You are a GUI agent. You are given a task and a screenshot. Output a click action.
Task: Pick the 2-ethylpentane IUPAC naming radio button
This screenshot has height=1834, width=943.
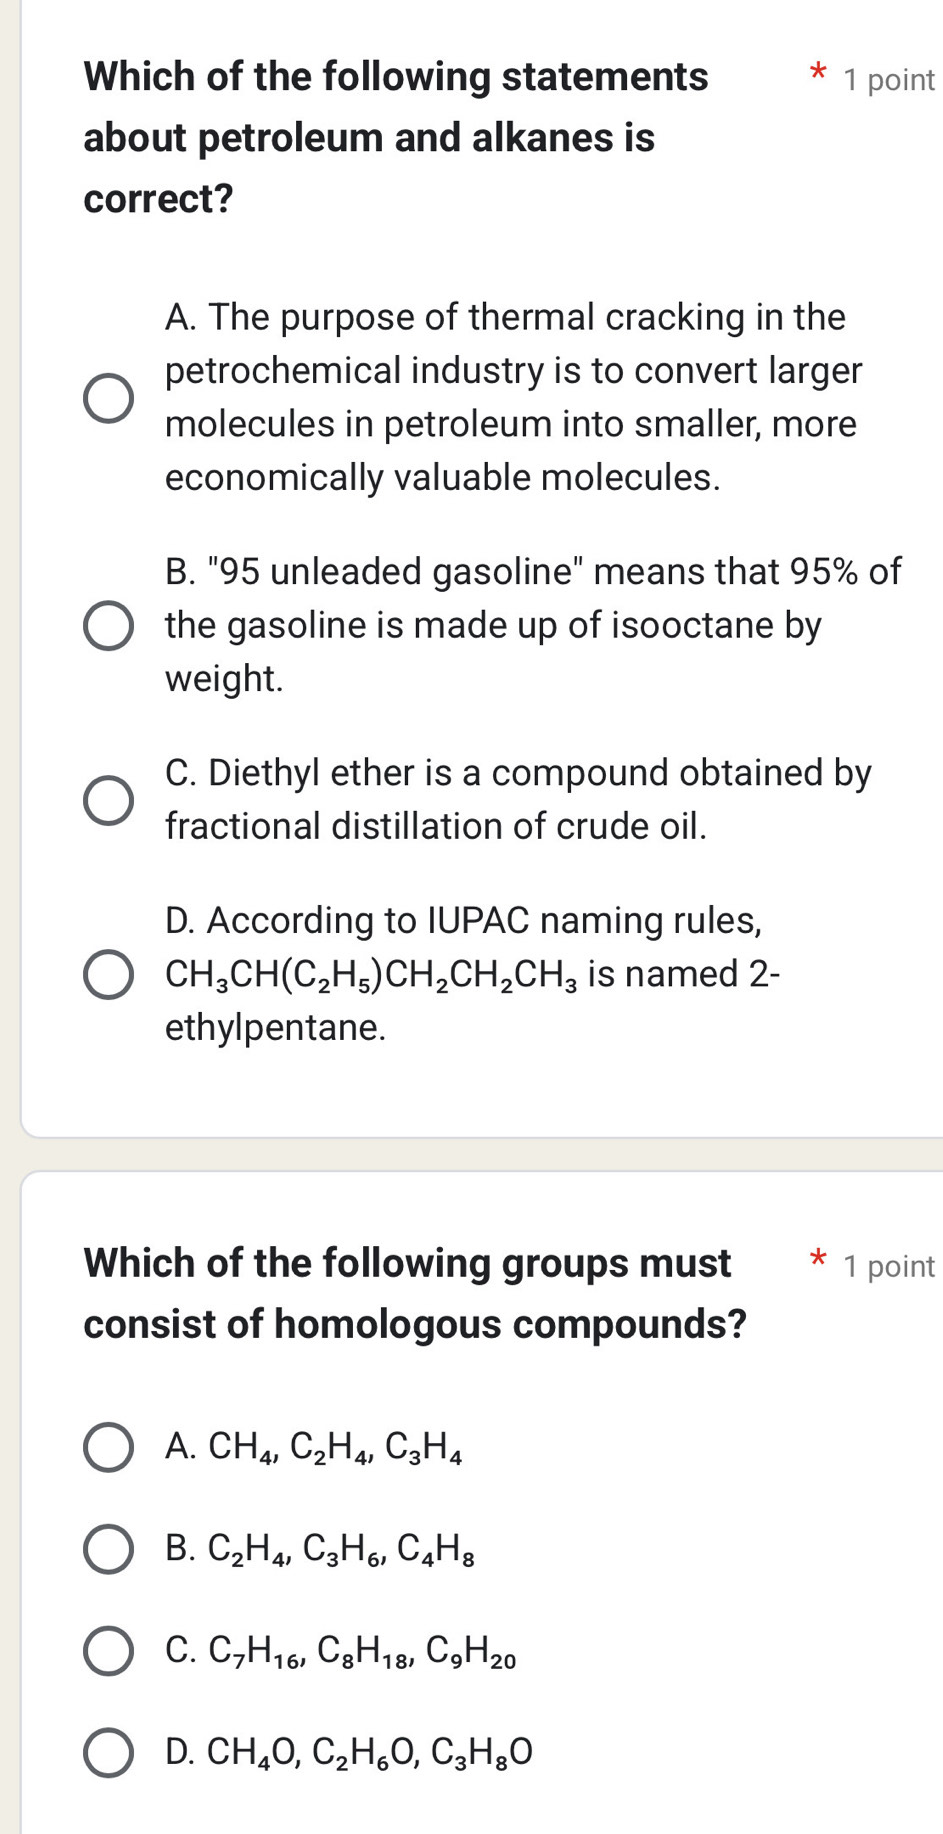click(x=108, y=974)
